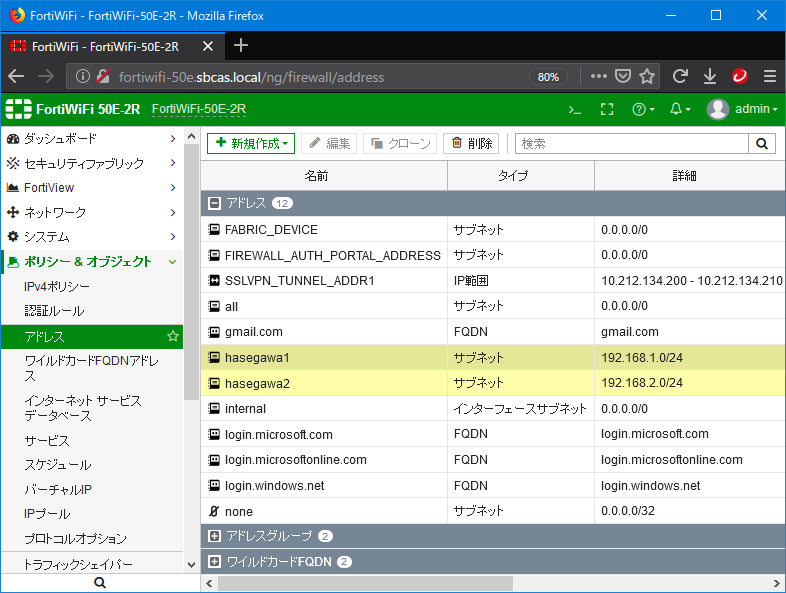
Task: Reload the page in Firefox
Action: pyautogui.click(x=680, y=76)
